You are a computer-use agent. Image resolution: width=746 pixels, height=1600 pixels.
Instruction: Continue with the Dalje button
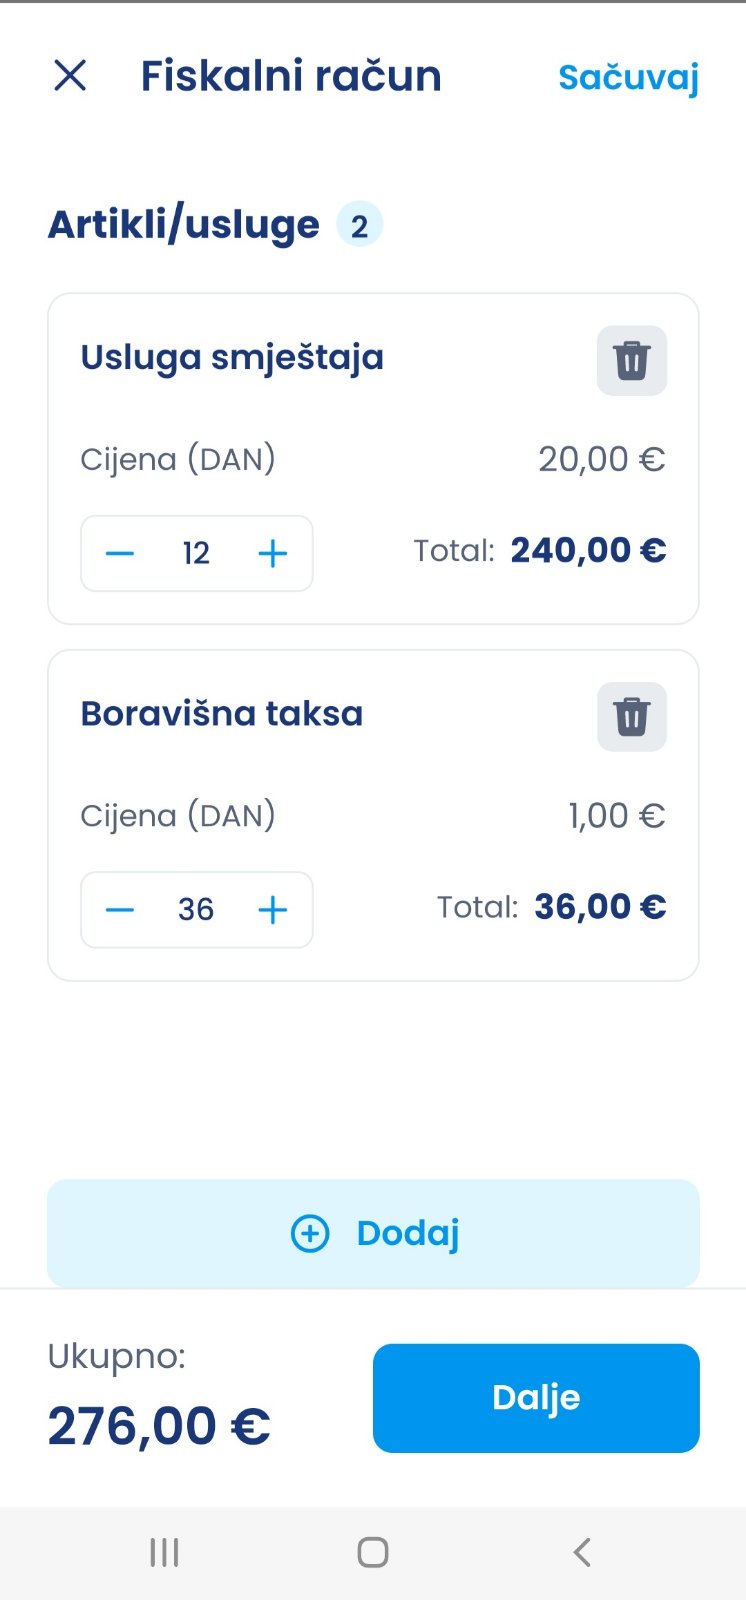(x=536, y=1398)
